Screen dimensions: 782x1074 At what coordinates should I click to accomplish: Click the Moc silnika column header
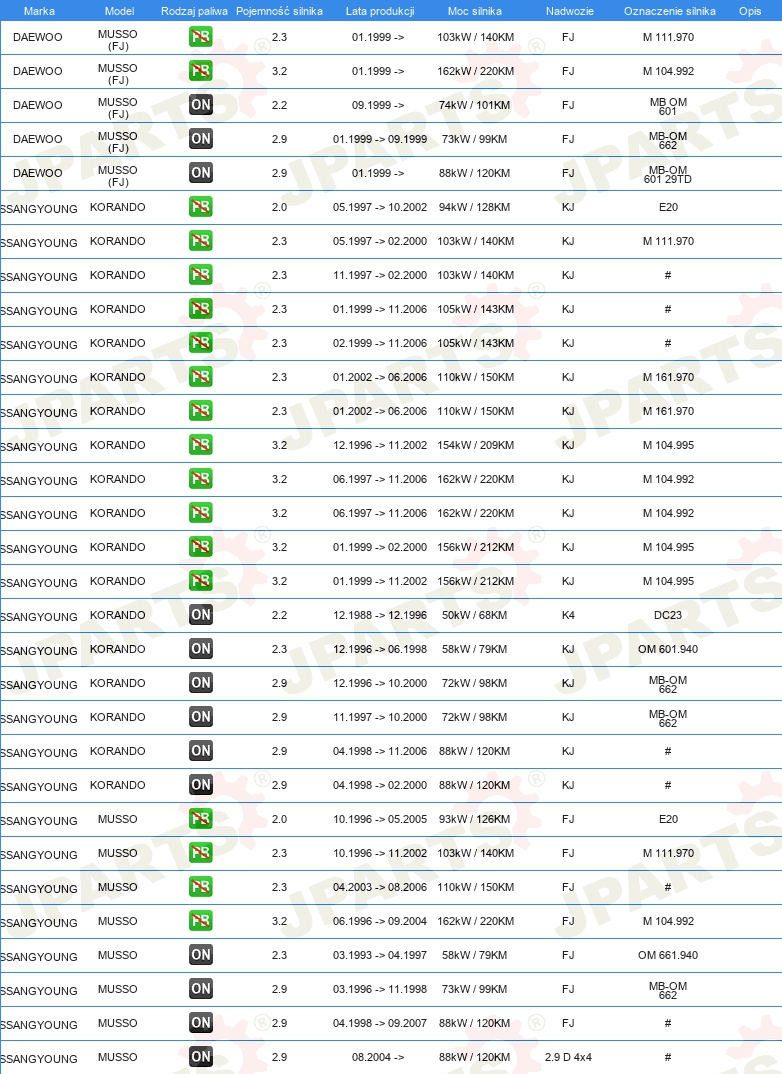click(x=475, y=11)
